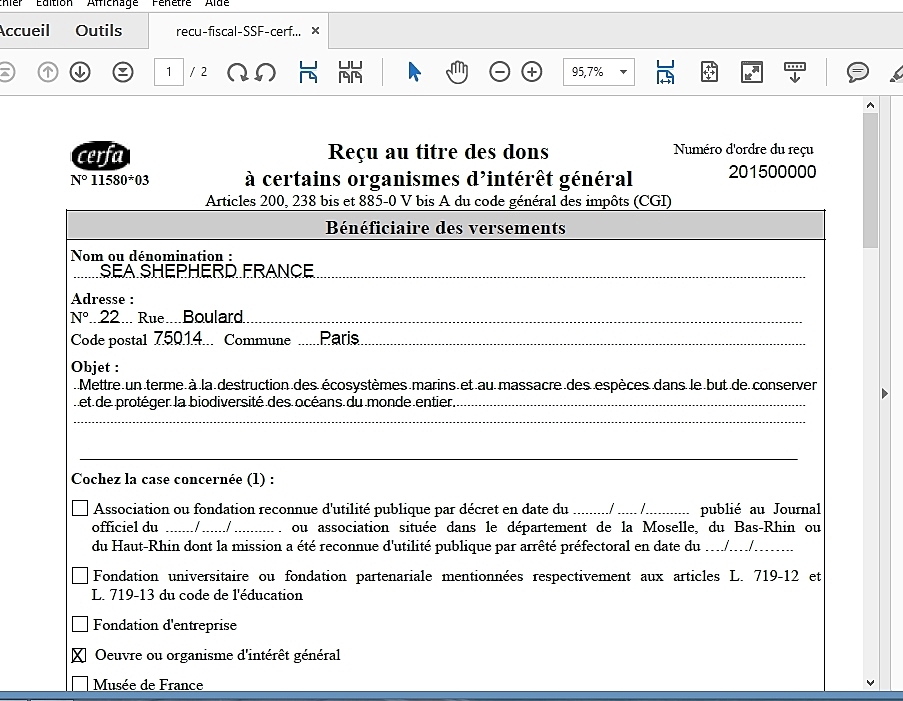
Task: Close the recu-fiscal-SSF document tab
Action: [316, 31]
